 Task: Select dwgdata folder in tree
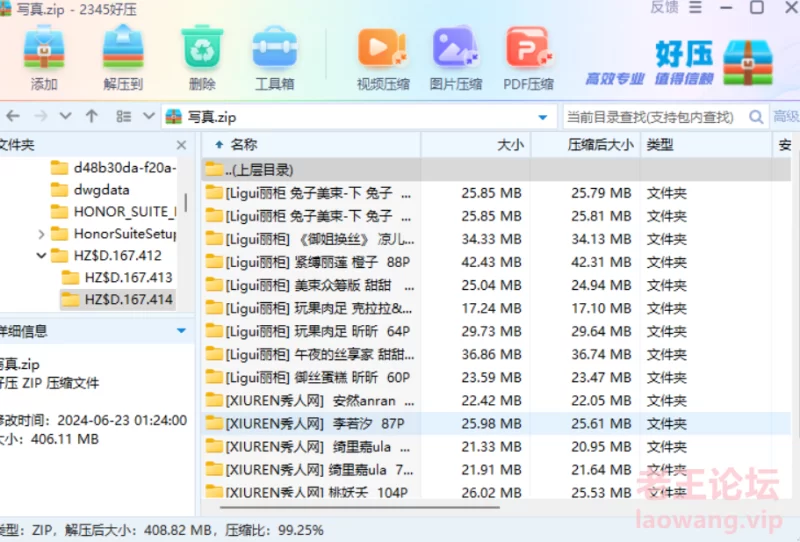(90, 190)
